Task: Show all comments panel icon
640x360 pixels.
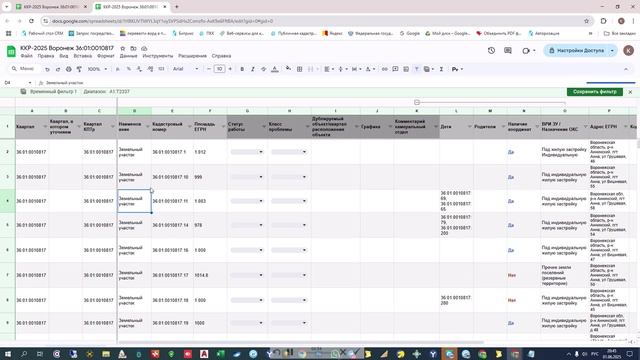Action: [x=508, y=51]
